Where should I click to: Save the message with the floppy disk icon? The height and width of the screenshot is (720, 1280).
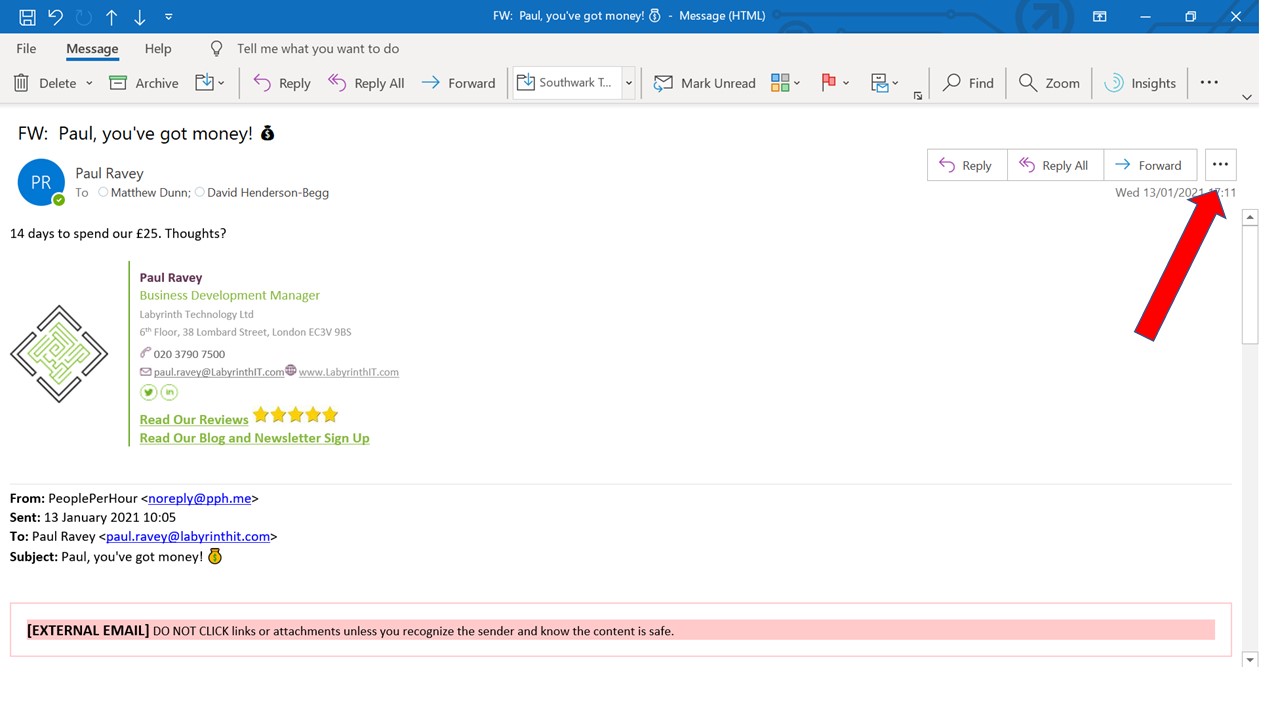(x=27, y=17)
